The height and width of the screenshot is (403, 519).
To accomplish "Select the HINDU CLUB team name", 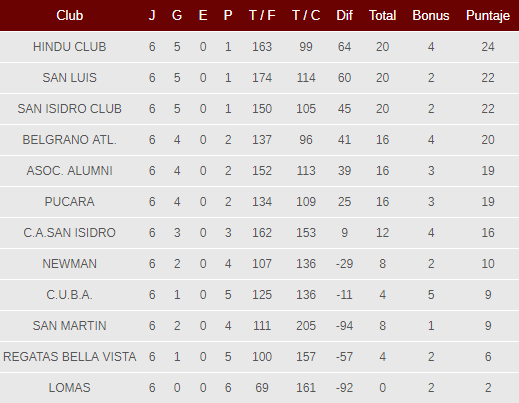I will click(x=69, y=47).
